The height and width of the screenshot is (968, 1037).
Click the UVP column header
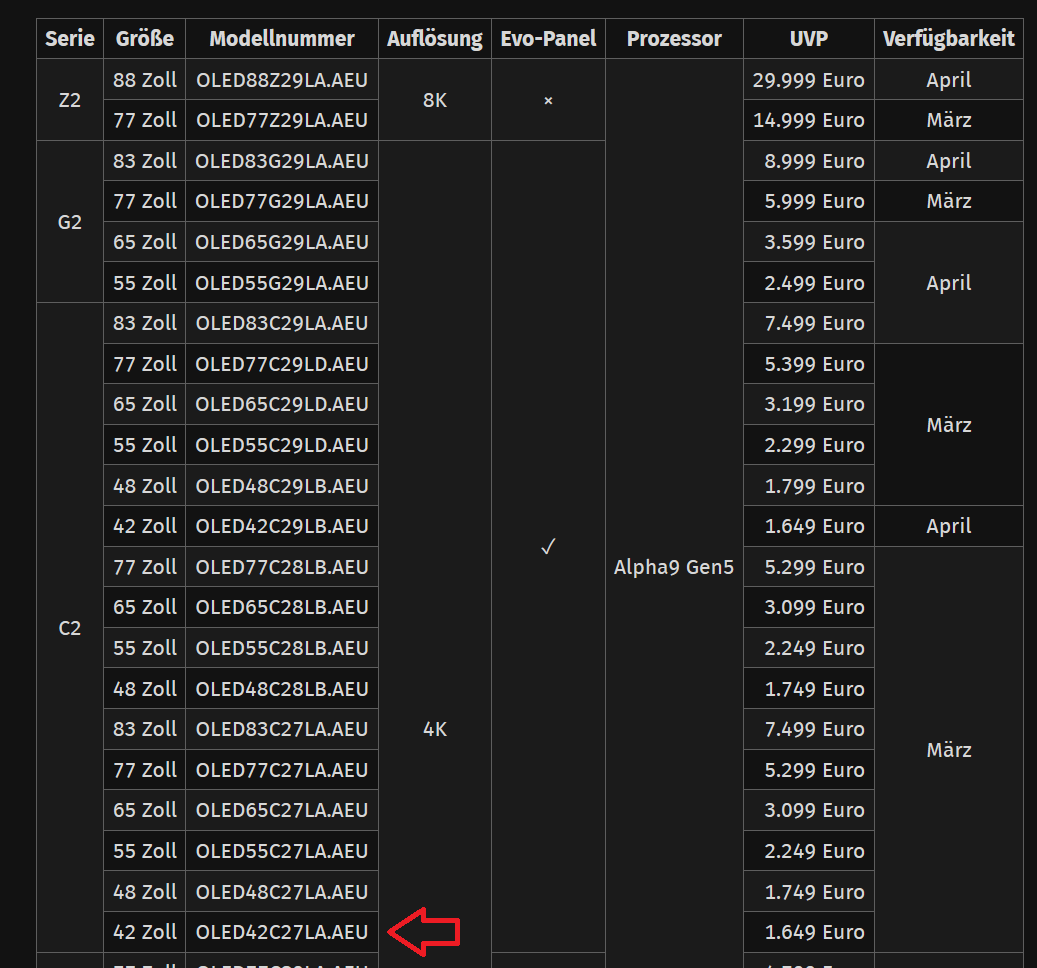807,38
